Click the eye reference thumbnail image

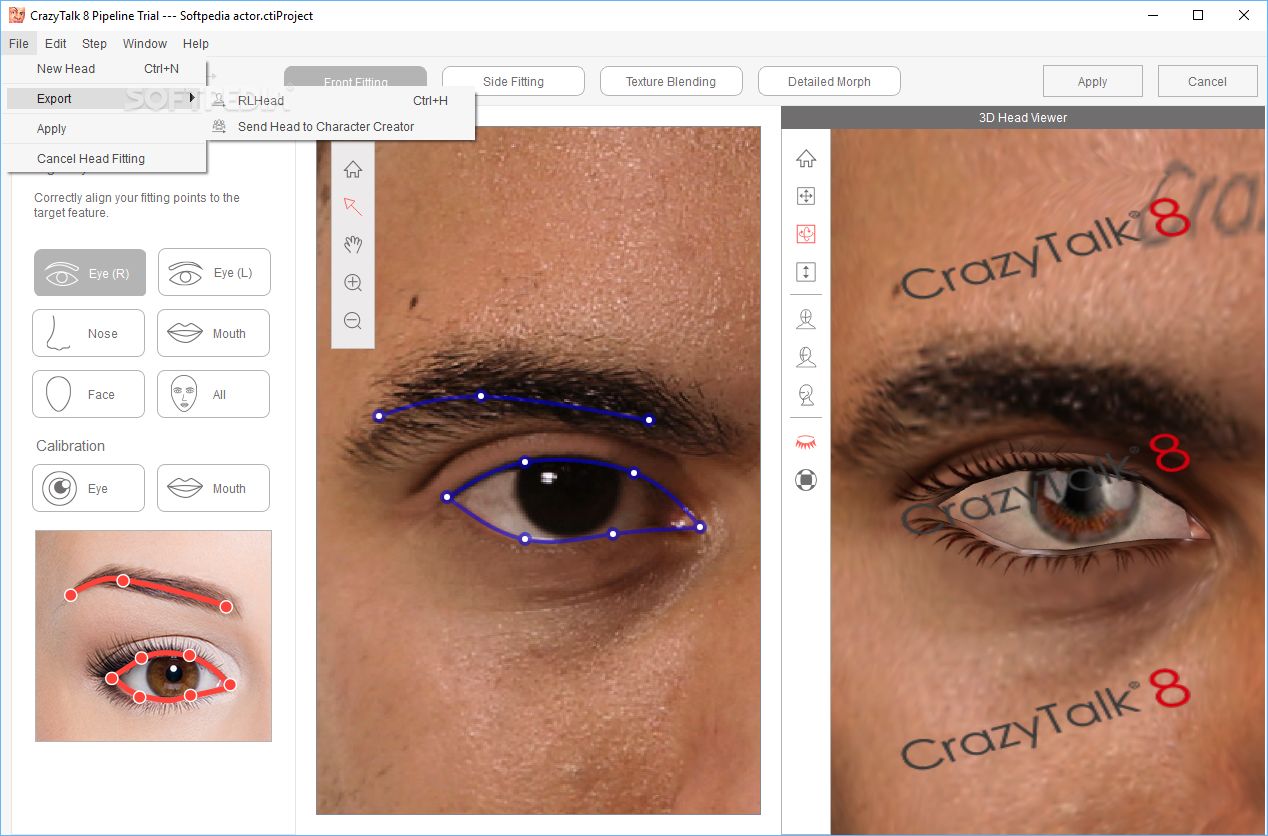(153, 636)
